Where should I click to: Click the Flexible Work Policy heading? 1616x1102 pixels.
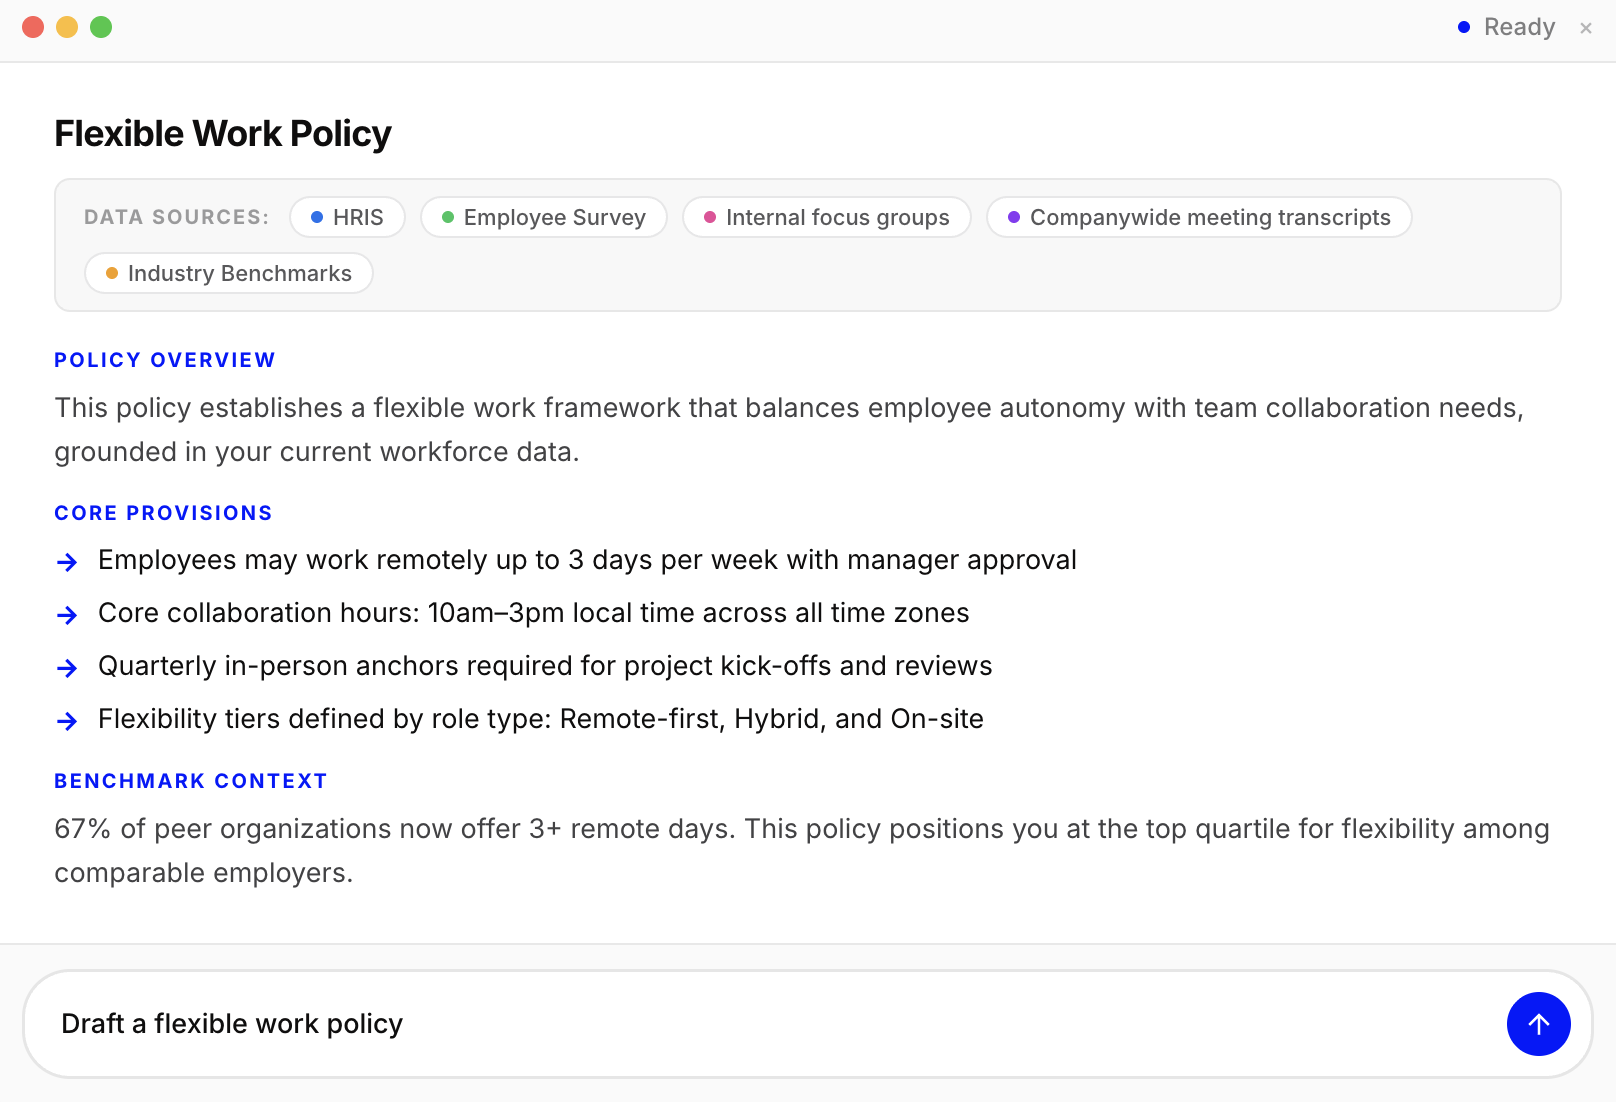pyautogui.click(x=223, y=134)
